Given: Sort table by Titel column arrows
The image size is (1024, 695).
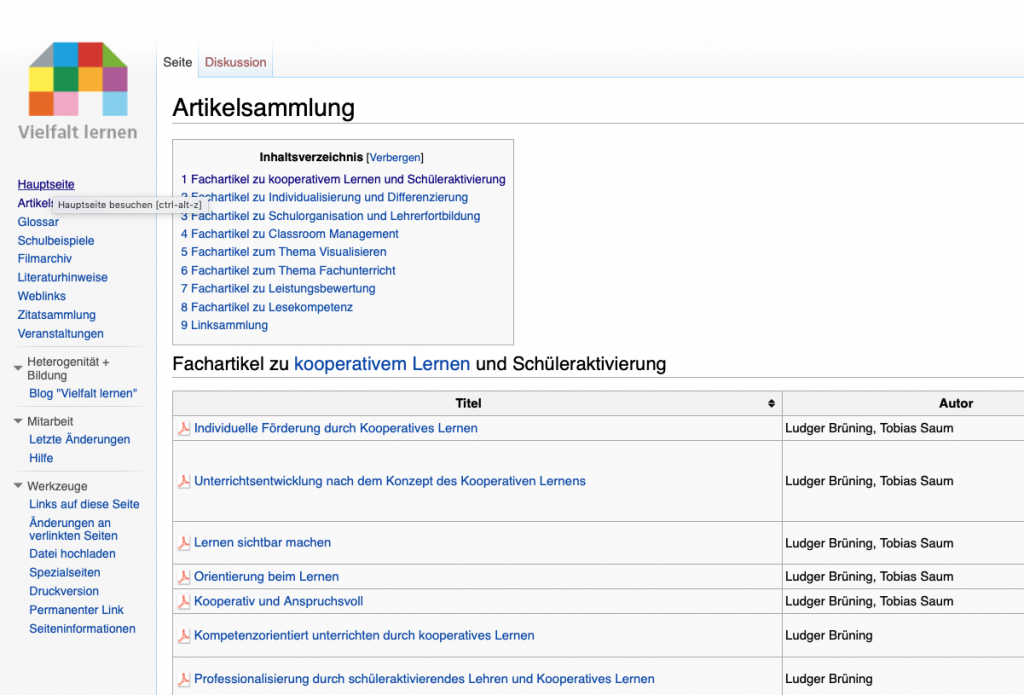Looking at the screenshot, I should [x=771, y=404].
